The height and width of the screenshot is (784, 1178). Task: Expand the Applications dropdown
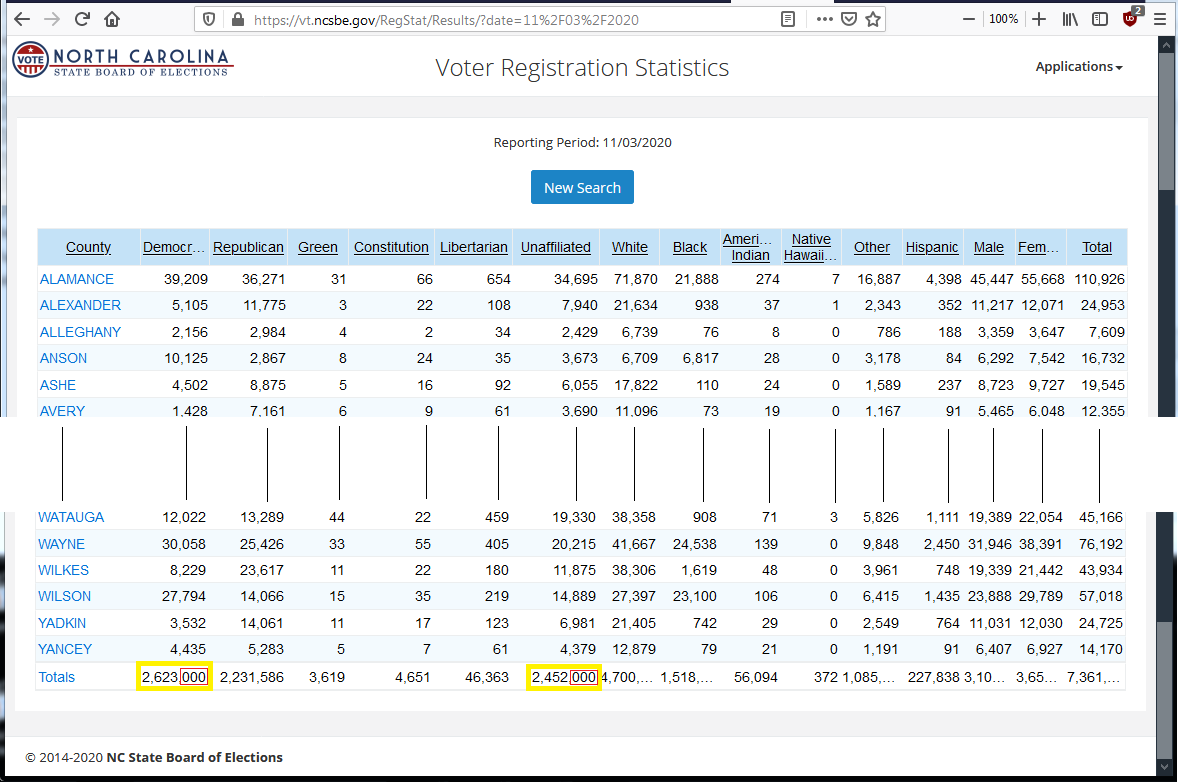(1079, 67)
